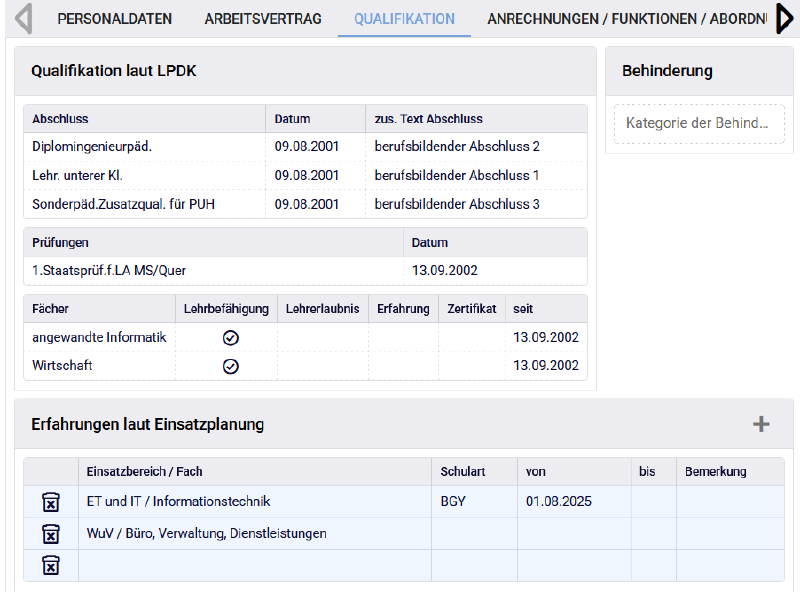Delete the ET und IT / Informationstechnik row
Viewport: 800px width, 592px height.
tap(51, 502)
